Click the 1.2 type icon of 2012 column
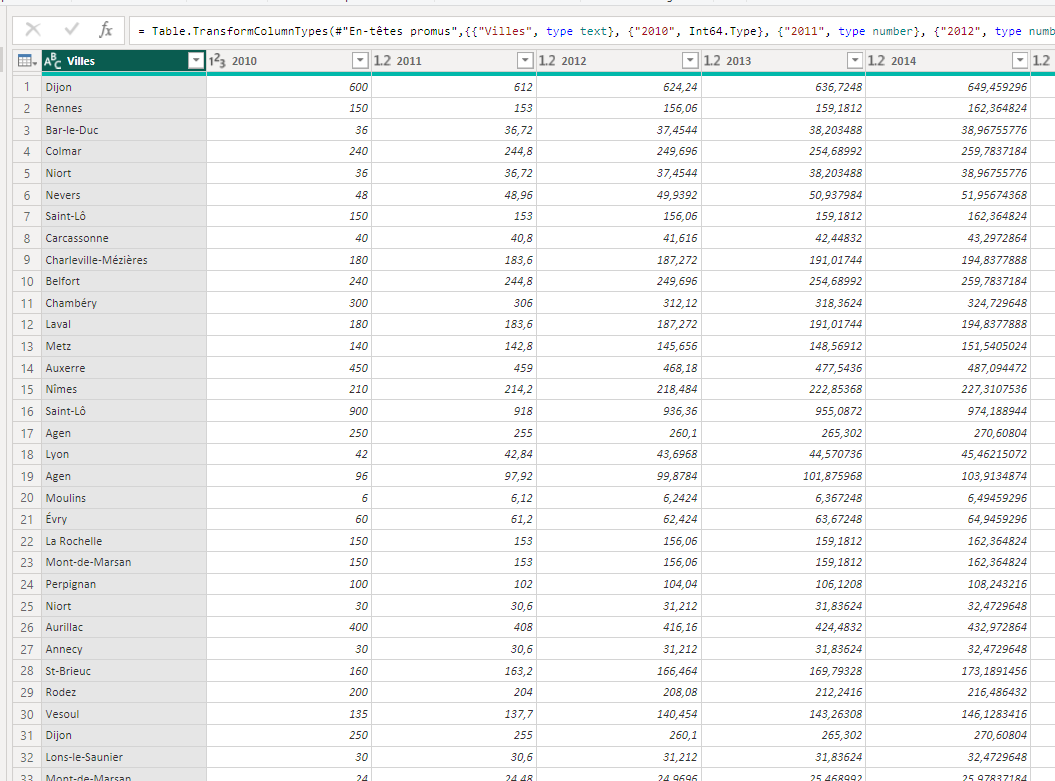This screenshot has width=1055, height=781. pos(547,61)
